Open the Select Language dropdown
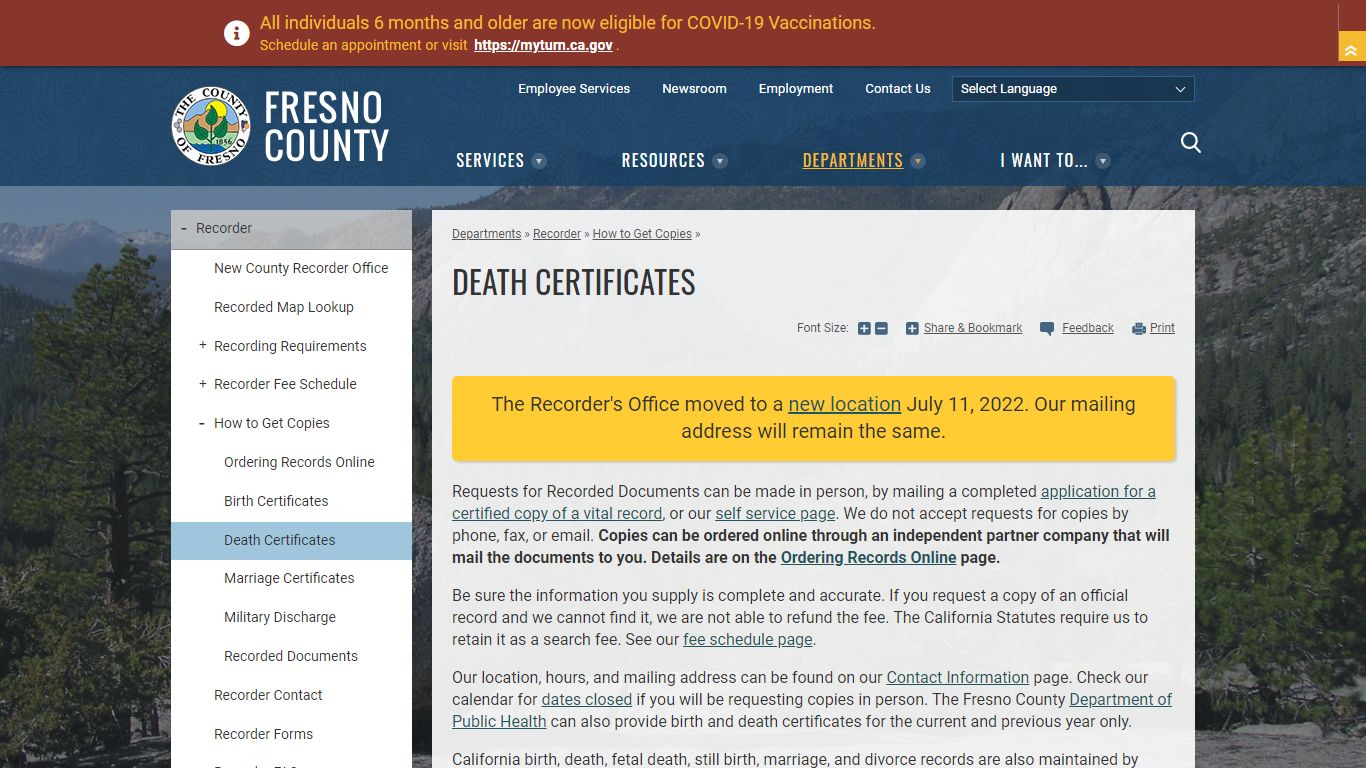The width and height of the screenshot is (1366, 768). 1073,89
